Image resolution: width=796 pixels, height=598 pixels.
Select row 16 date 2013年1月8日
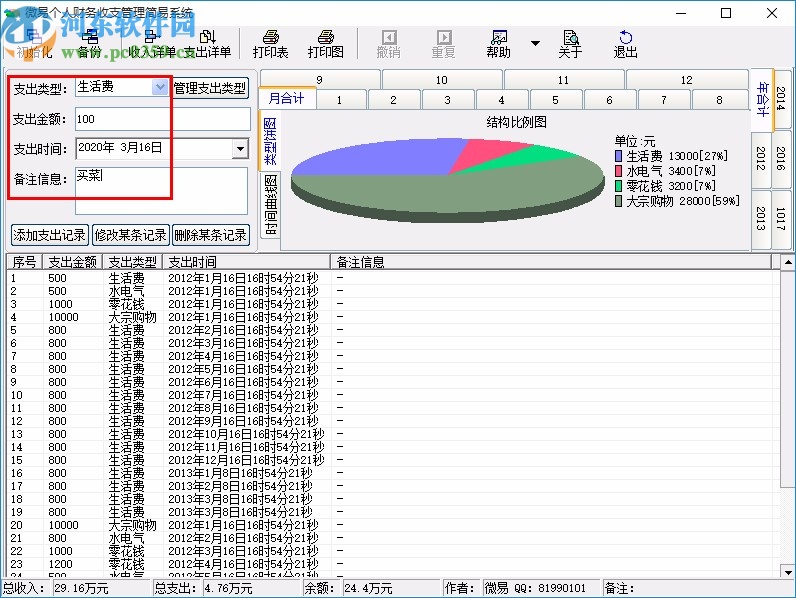click(240, 473)
